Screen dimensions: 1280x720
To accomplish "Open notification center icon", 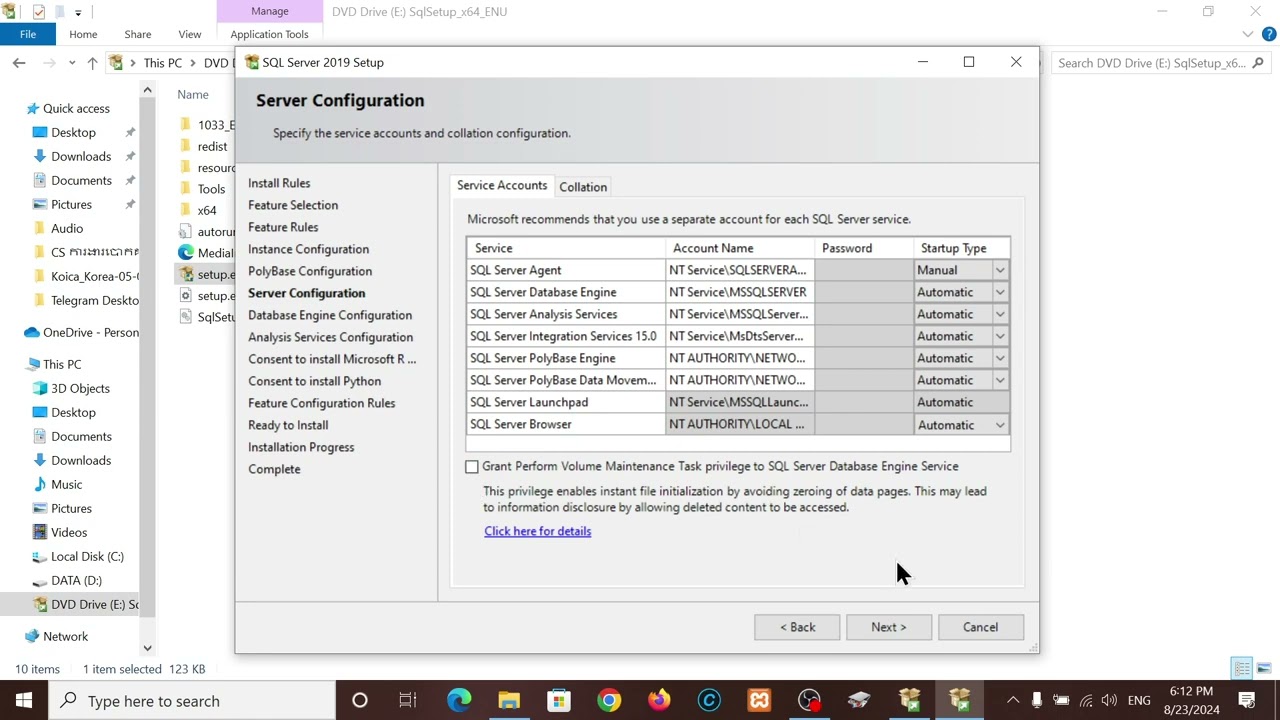I will (x=1247, y=700).
